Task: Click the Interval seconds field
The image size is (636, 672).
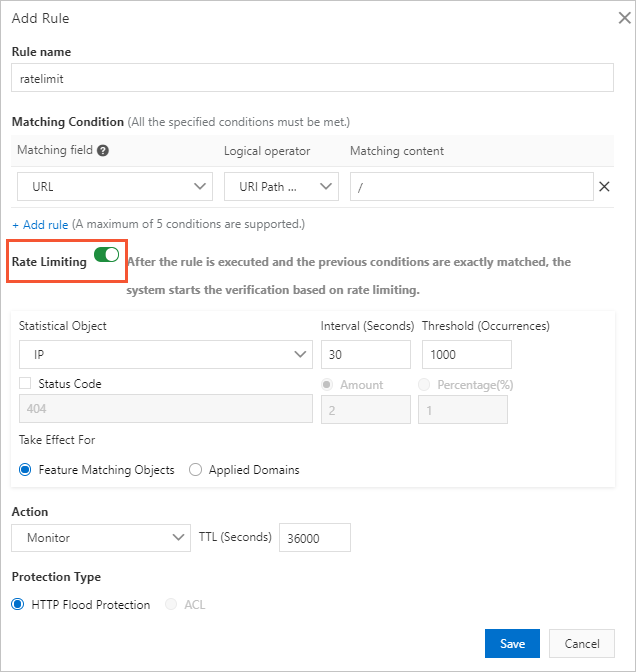Action: 365,355
